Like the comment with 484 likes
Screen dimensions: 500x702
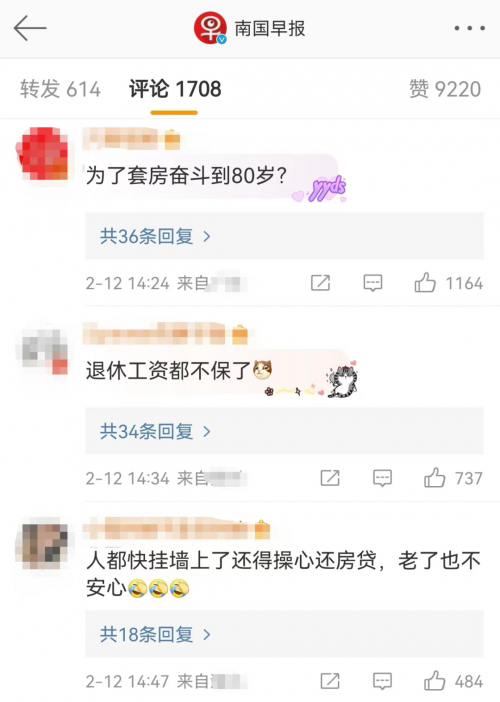(434, 681)
